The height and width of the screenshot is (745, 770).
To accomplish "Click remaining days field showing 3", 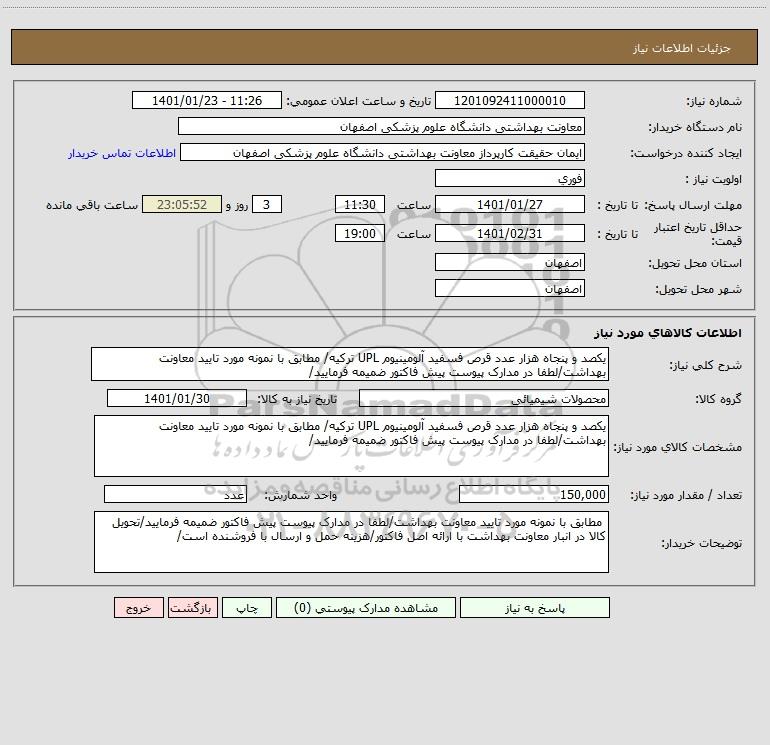I will pos(267,204).
